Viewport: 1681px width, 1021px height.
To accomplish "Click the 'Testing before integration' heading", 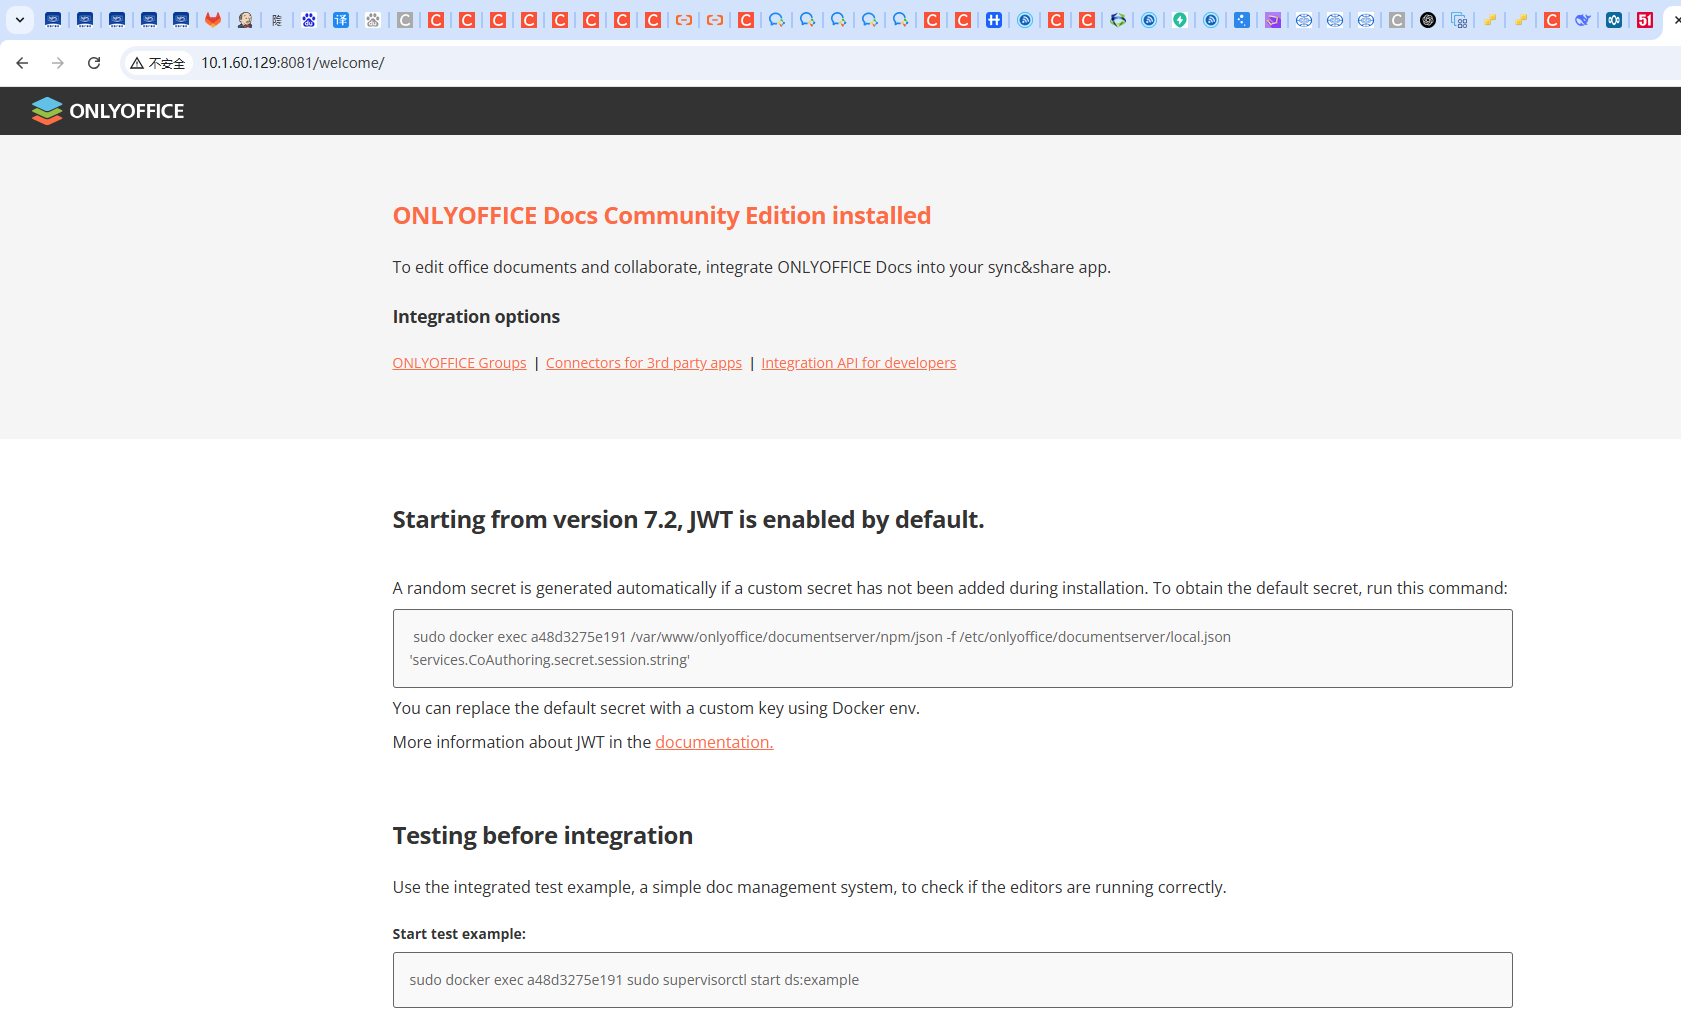I will click(x=542, y=836).
